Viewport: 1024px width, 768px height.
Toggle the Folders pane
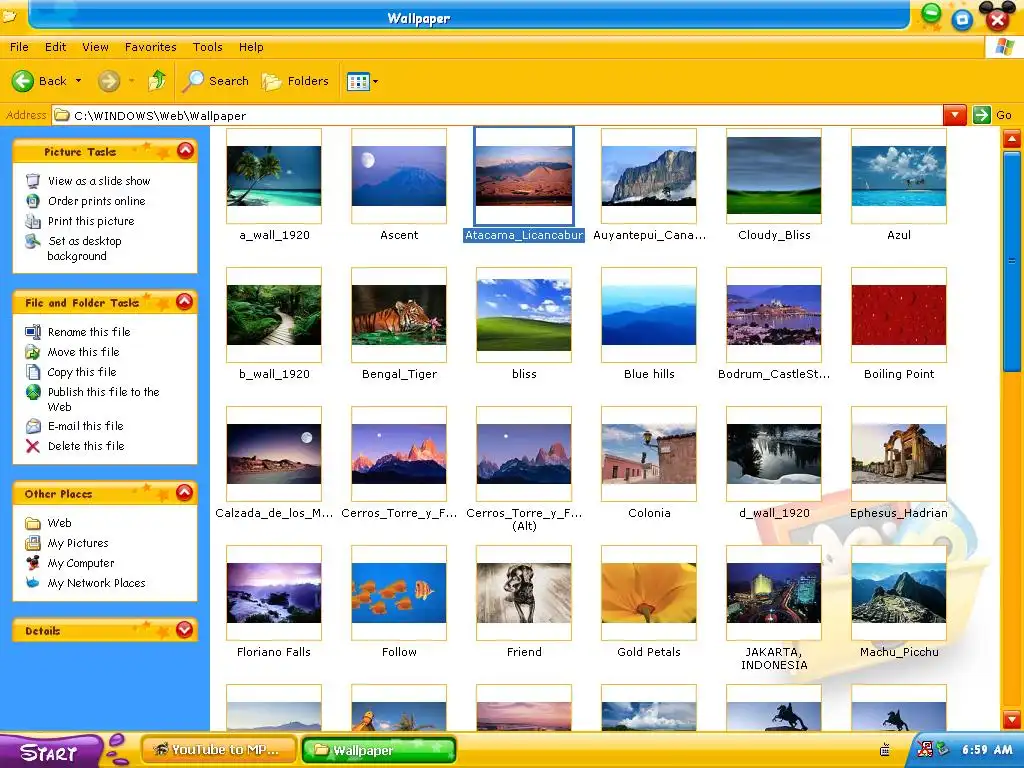click(295, 81)
